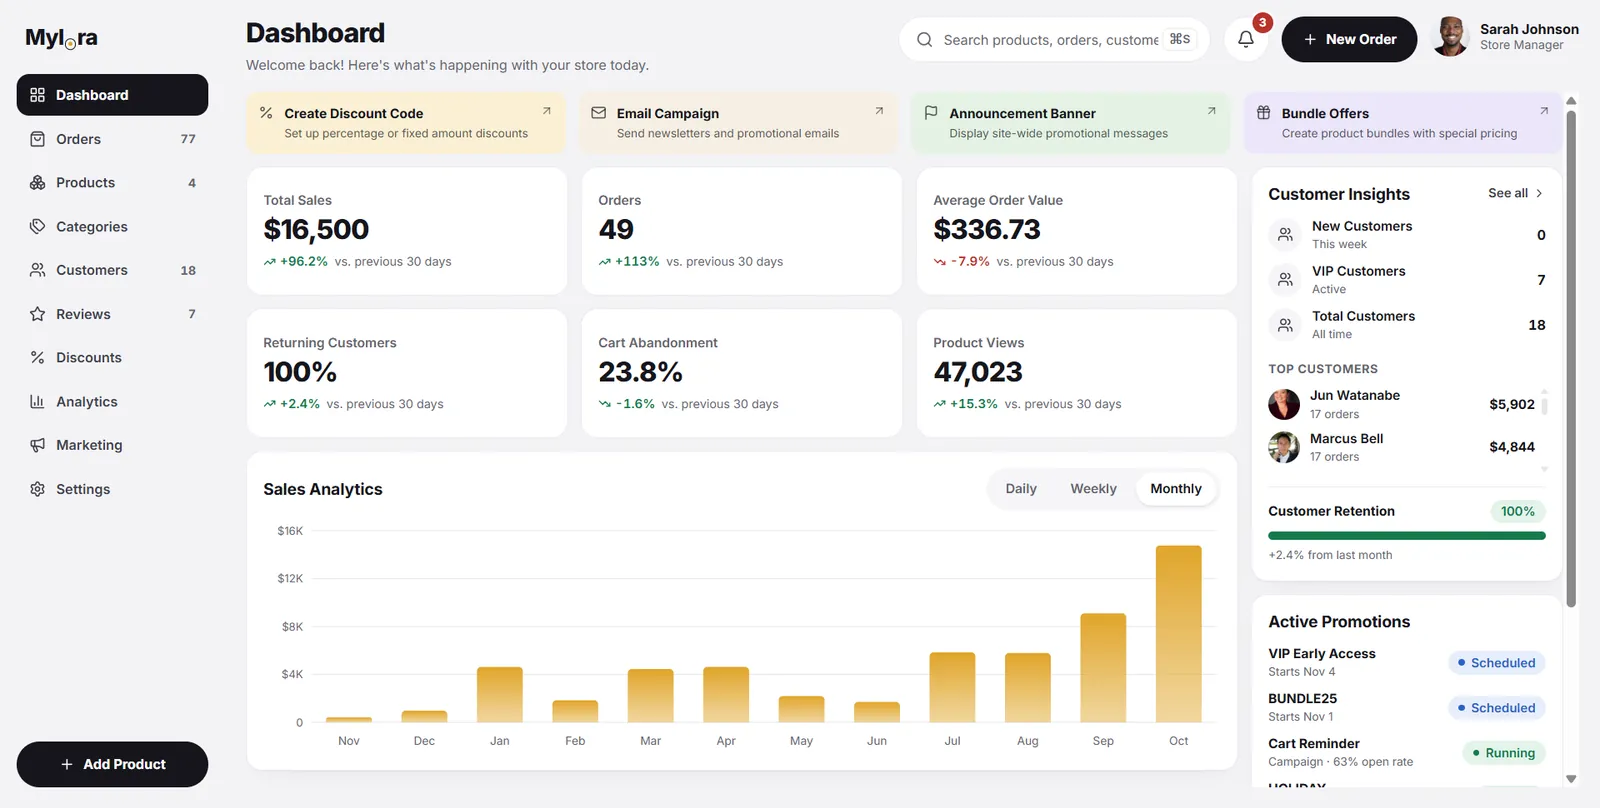Click the Categories tag icon
This screenshot has width=1600, height=808.
click(37, 227)
